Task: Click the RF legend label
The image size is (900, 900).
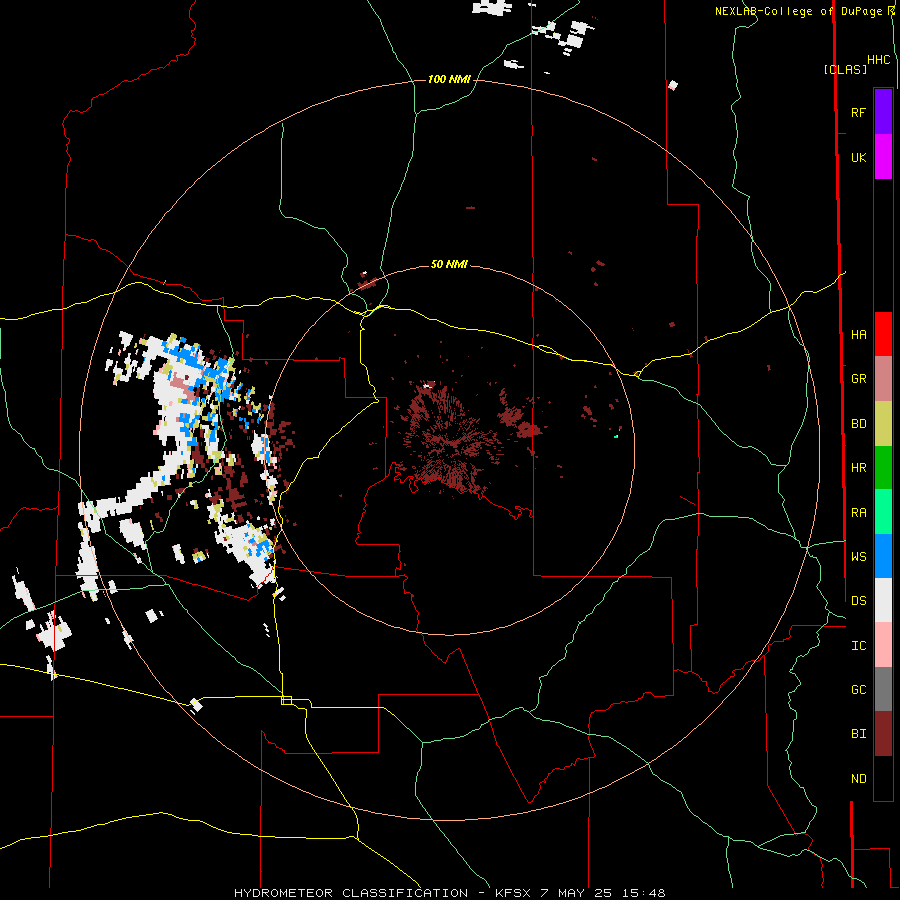Action: pyautogui.click(x=858, y=112)
